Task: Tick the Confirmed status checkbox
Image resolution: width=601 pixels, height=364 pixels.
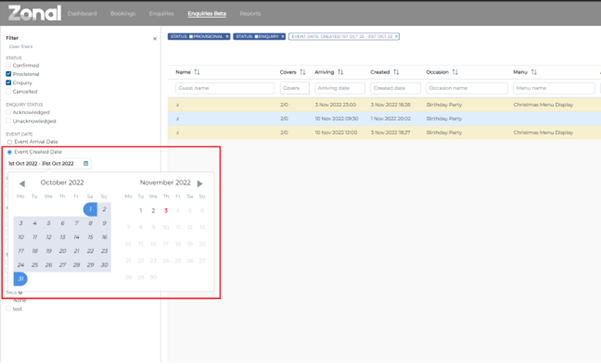Action: click(x=8, y=65)
